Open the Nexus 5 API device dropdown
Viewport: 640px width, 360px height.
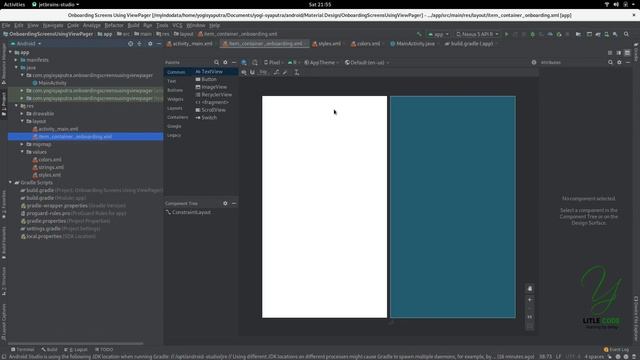point(477,34)
